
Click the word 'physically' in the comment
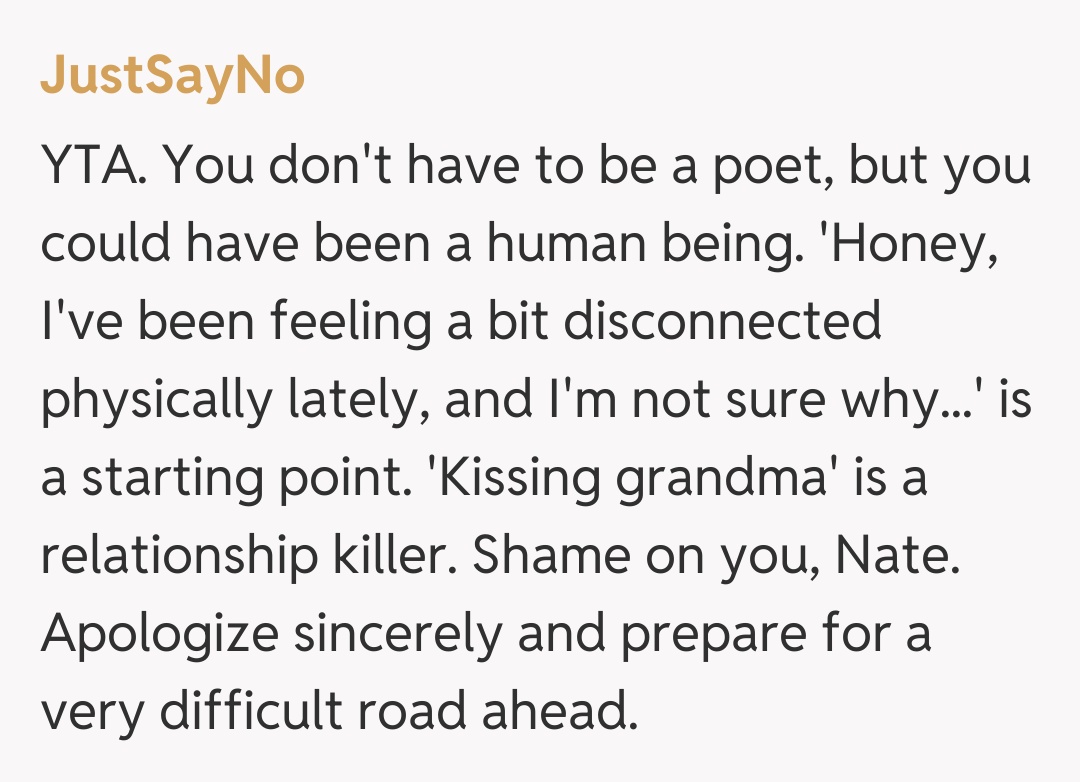[x=156, y=400]
